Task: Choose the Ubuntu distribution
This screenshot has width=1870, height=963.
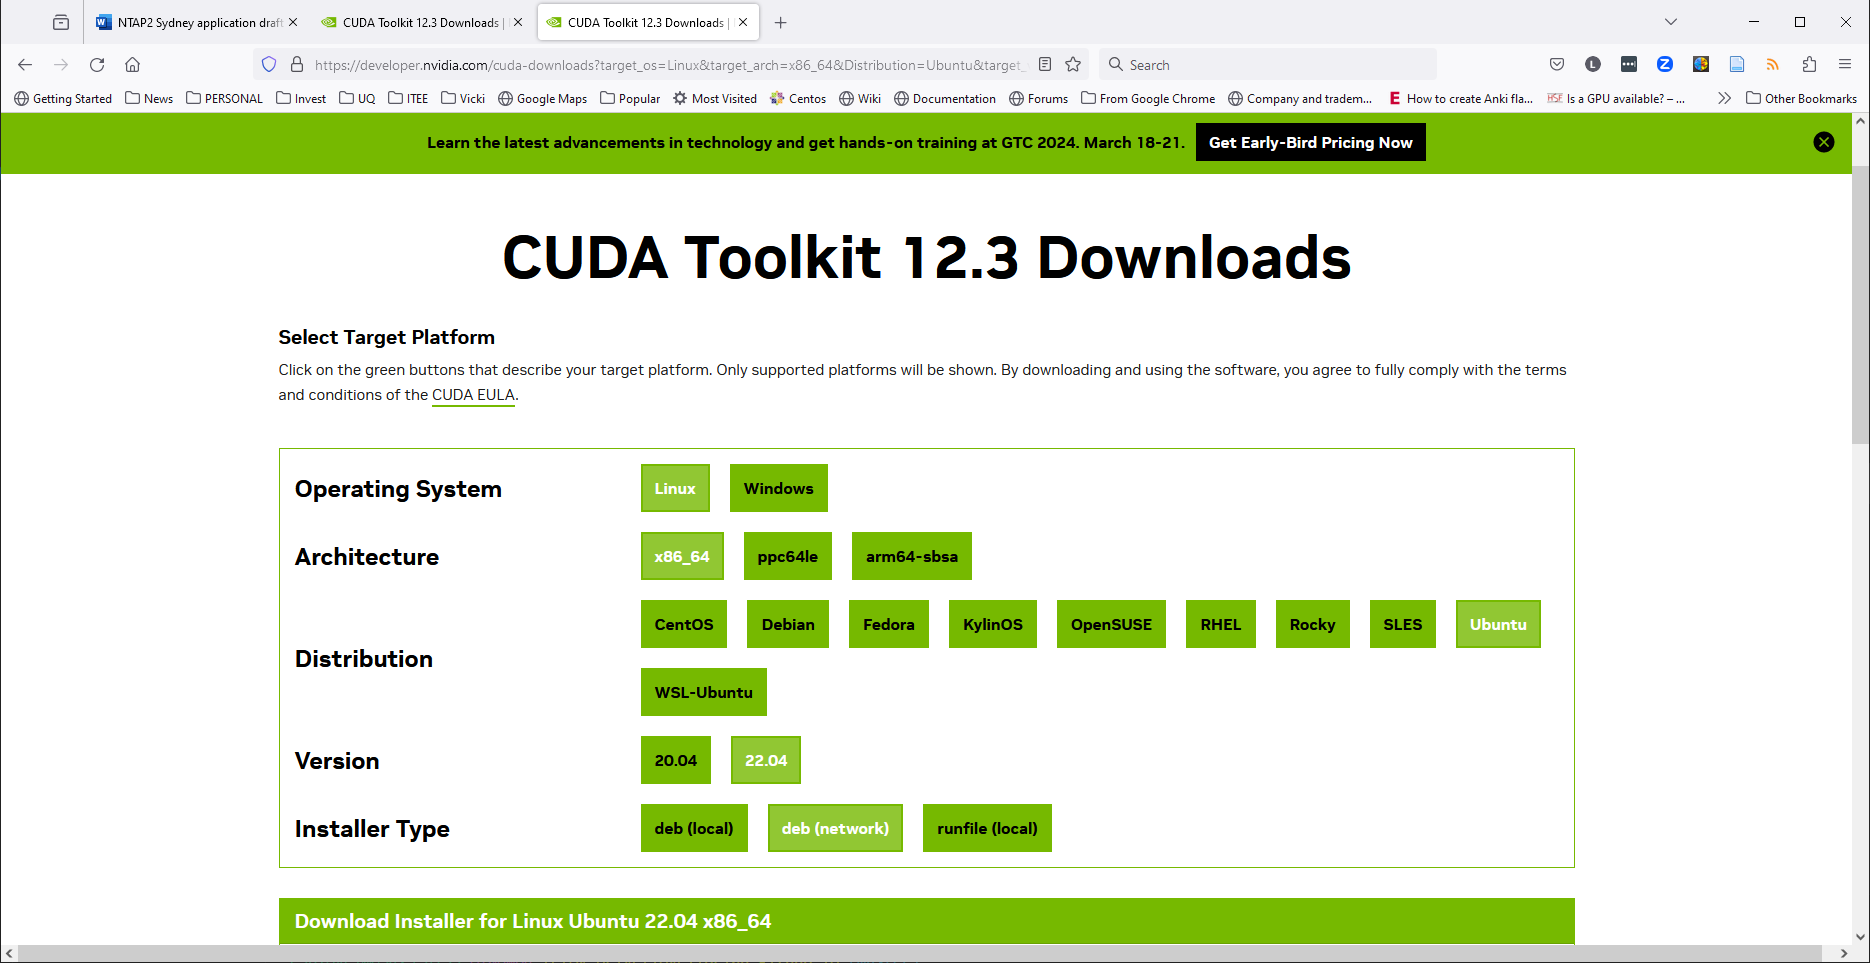Action: (x=1498, y=624)
